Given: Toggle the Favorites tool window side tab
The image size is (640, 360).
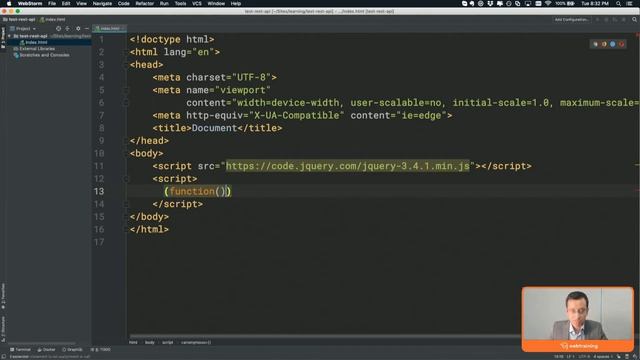Looking at the screenshot, I should 3,296.
